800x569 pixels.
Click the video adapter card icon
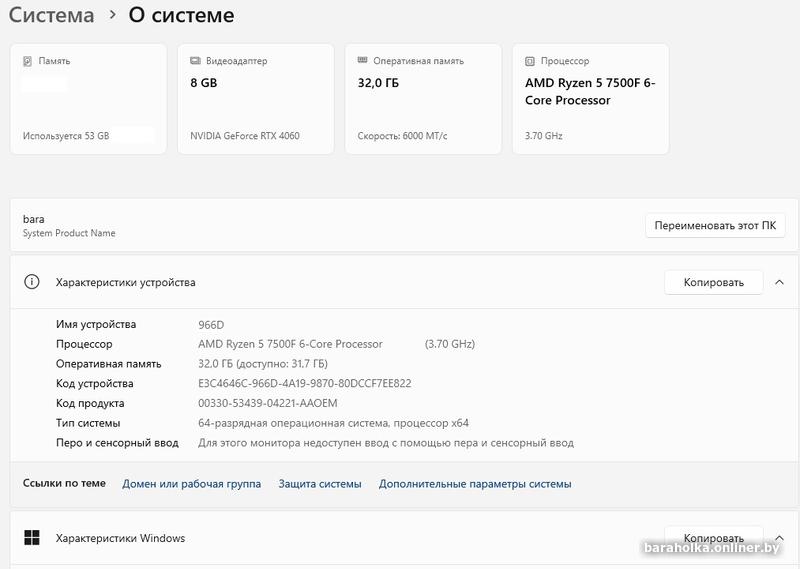pyautogui.click(x=195, y=61)
